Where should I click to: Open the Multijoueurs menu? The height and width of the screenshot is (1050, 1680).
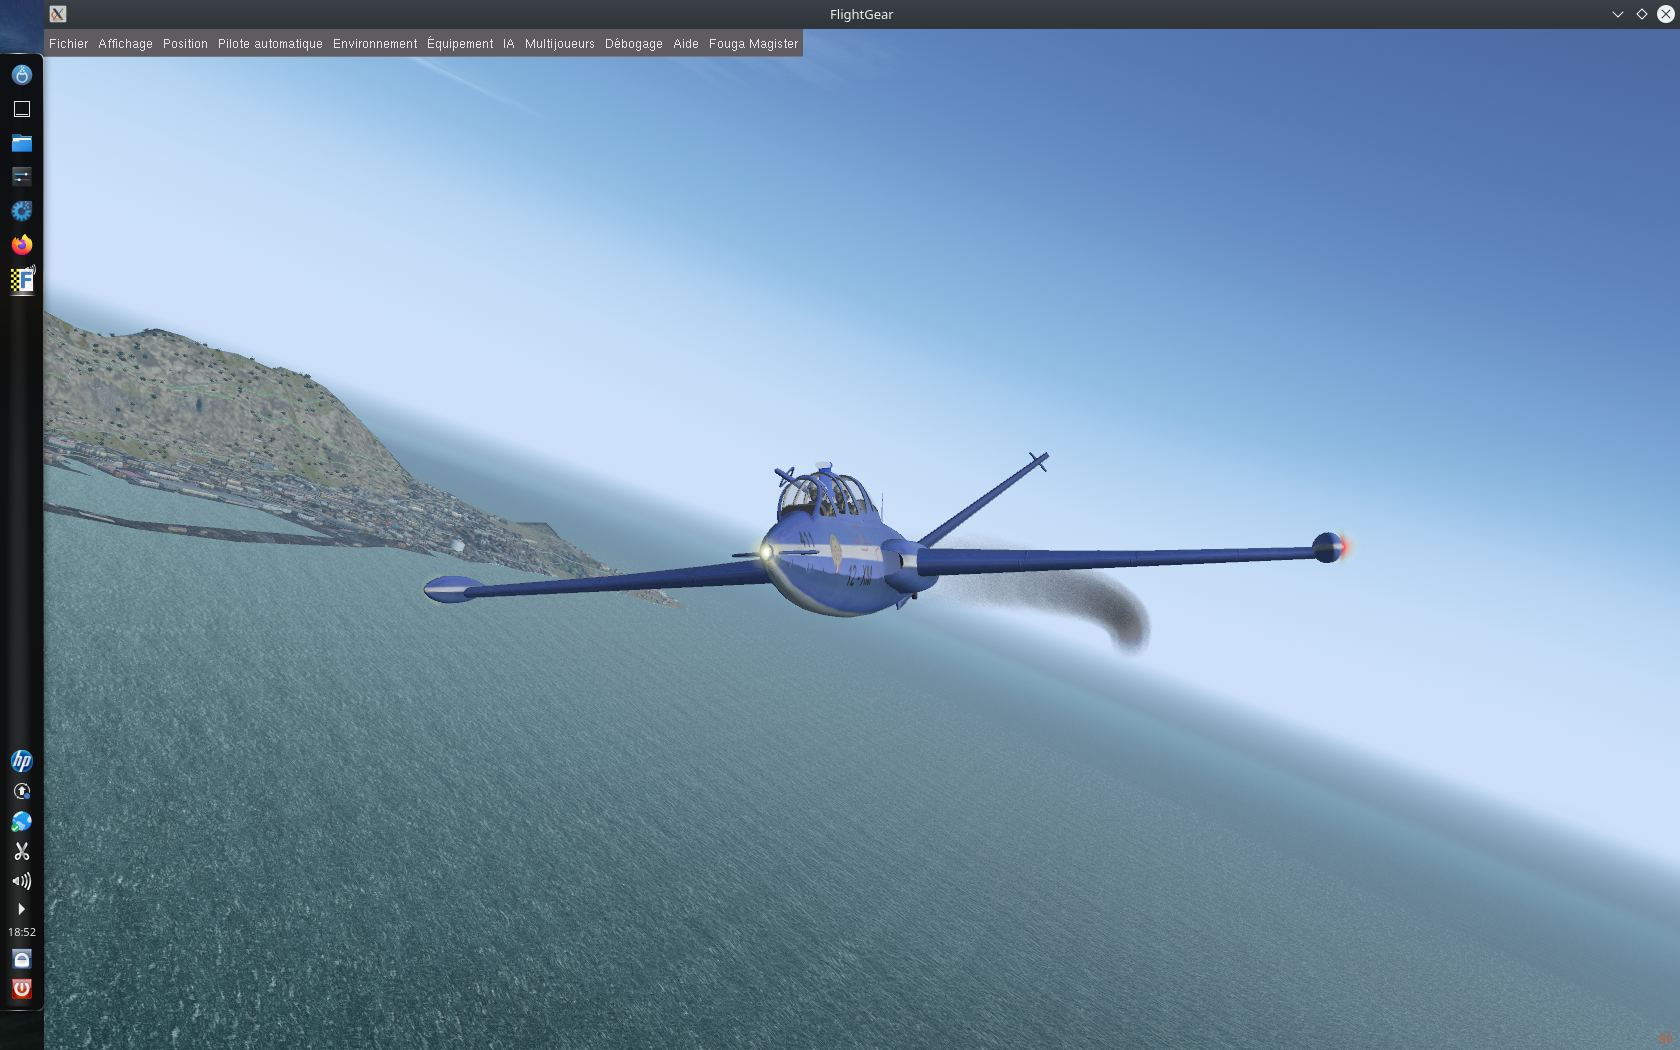coord(559,44)
